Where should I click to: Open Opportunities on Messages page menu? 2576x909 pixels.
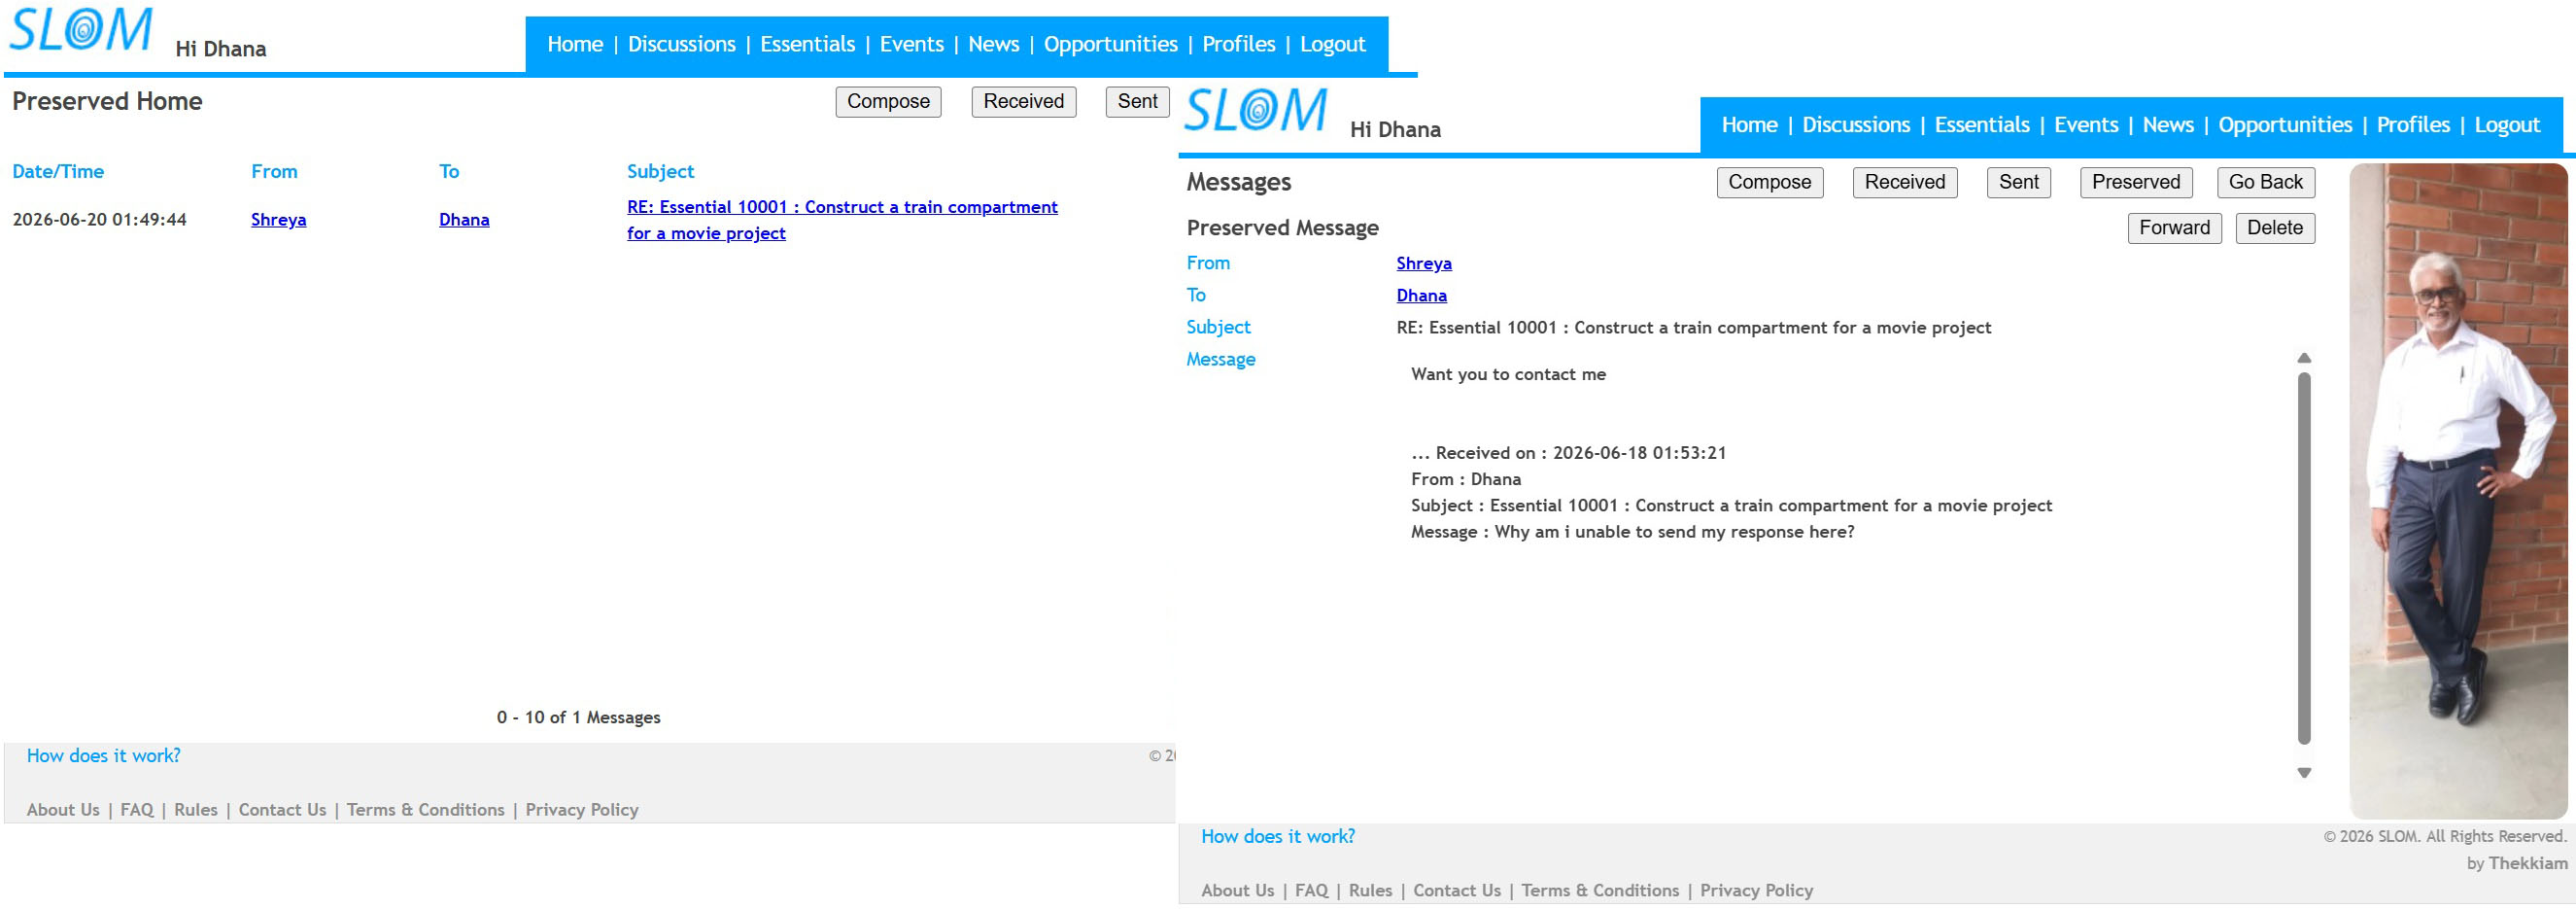click(x=2285, y=125)
